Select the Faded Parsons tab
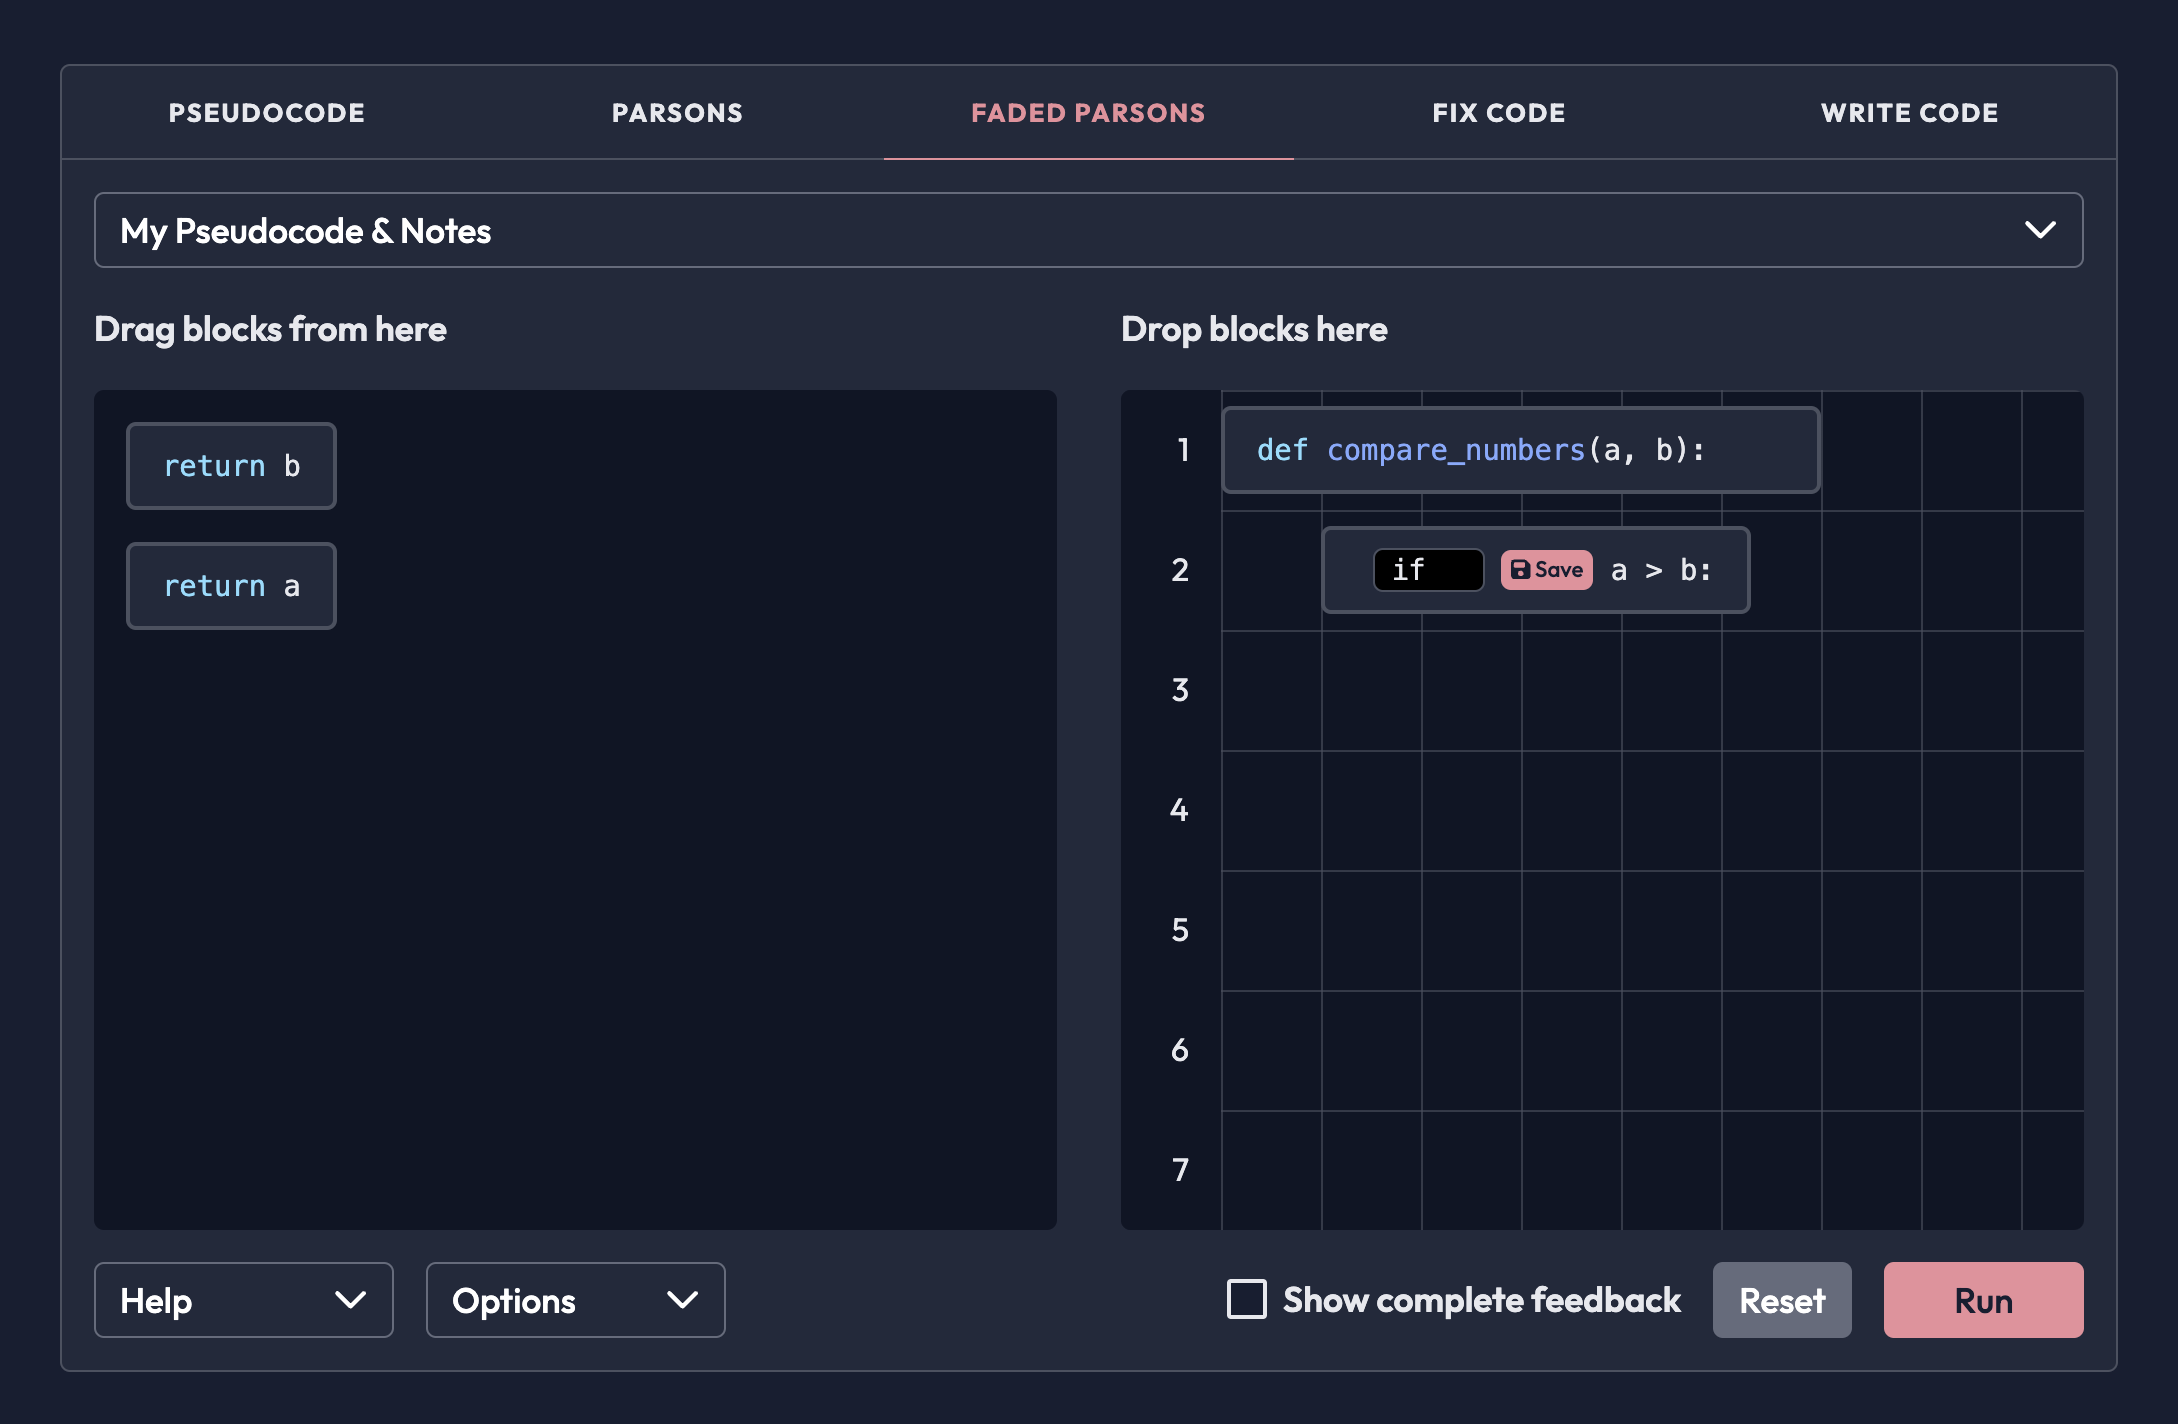This screenshot has width=2178, height=1424. (x=1088, y=113)
